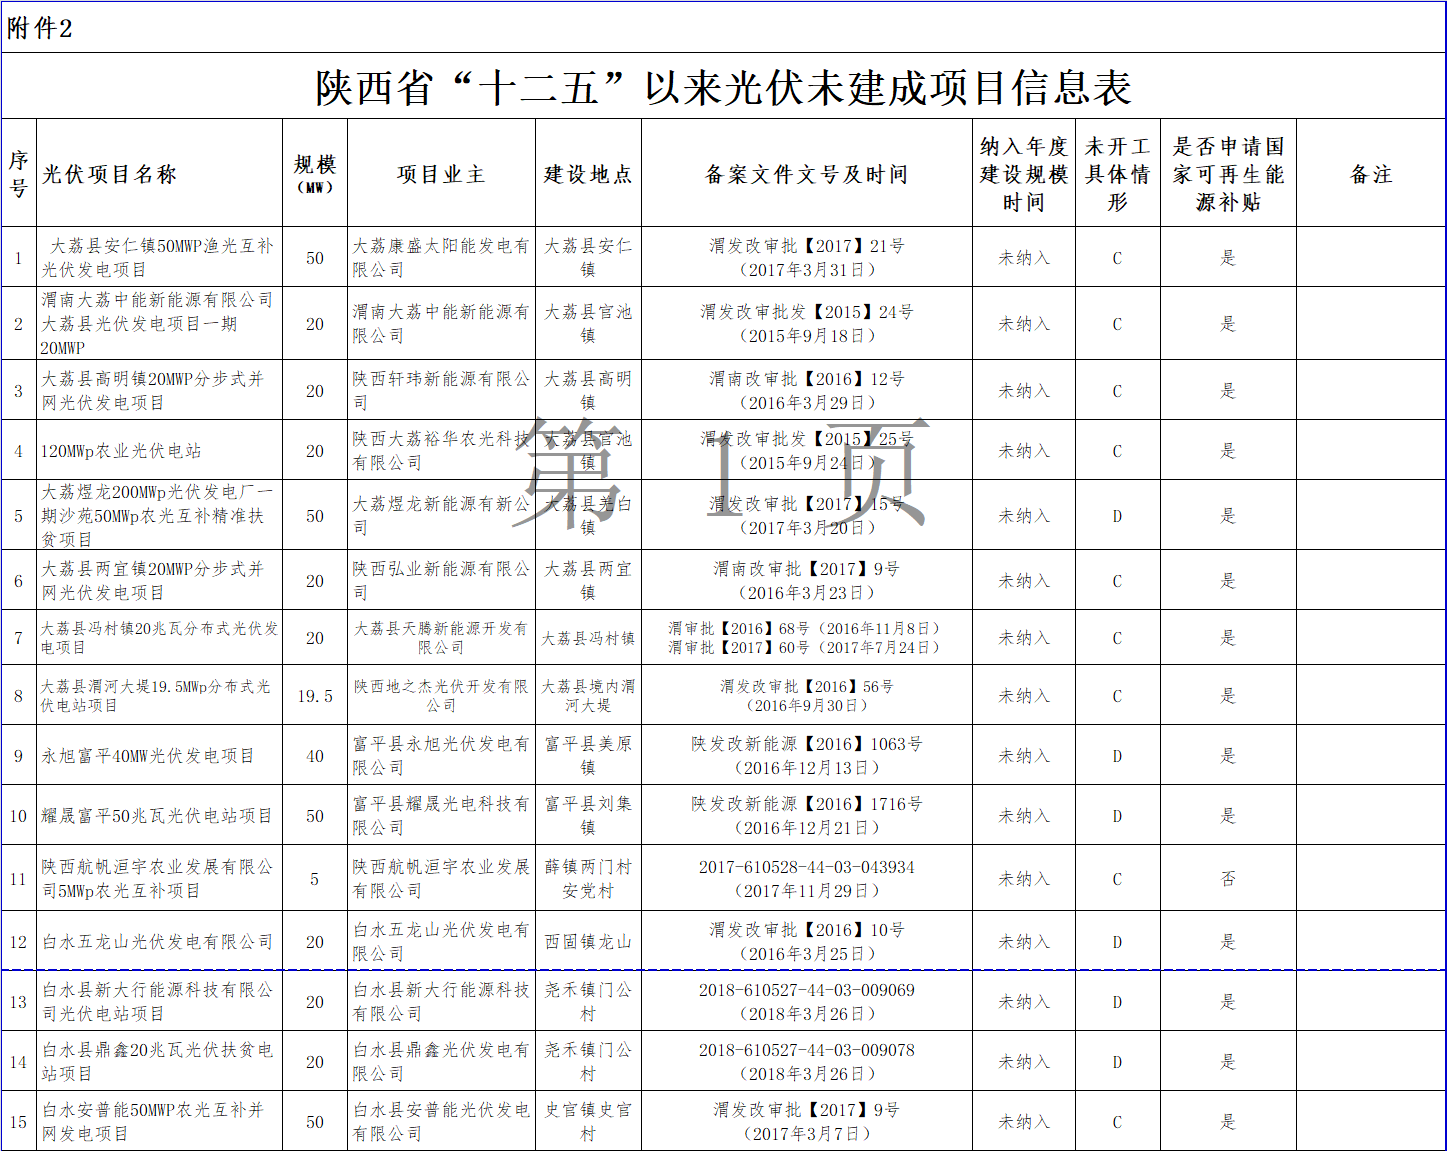Select the scale value 19.5
1447x1151 pixels.
(315, 696)
